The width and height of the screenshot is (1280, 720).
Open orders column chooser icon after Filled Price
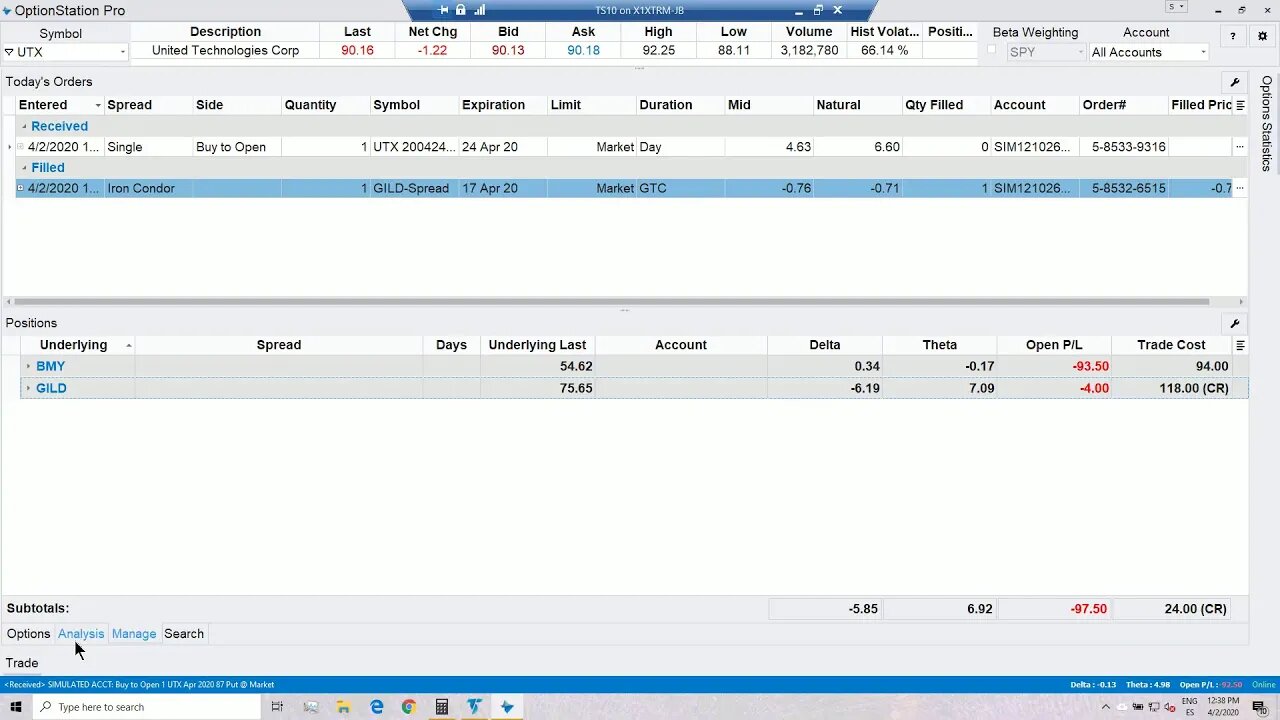click(1240, 105)
